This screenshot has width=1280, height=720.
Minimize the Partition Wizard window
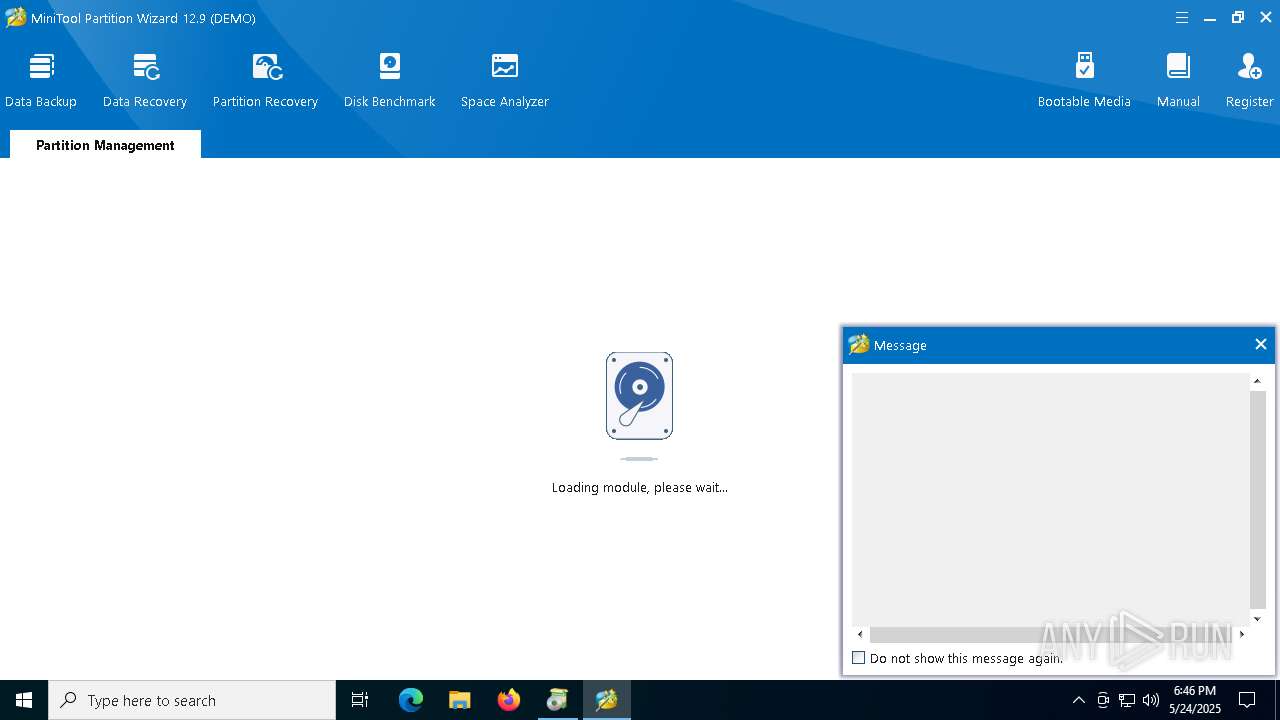pyautogui.click(x=1210, y=18)
